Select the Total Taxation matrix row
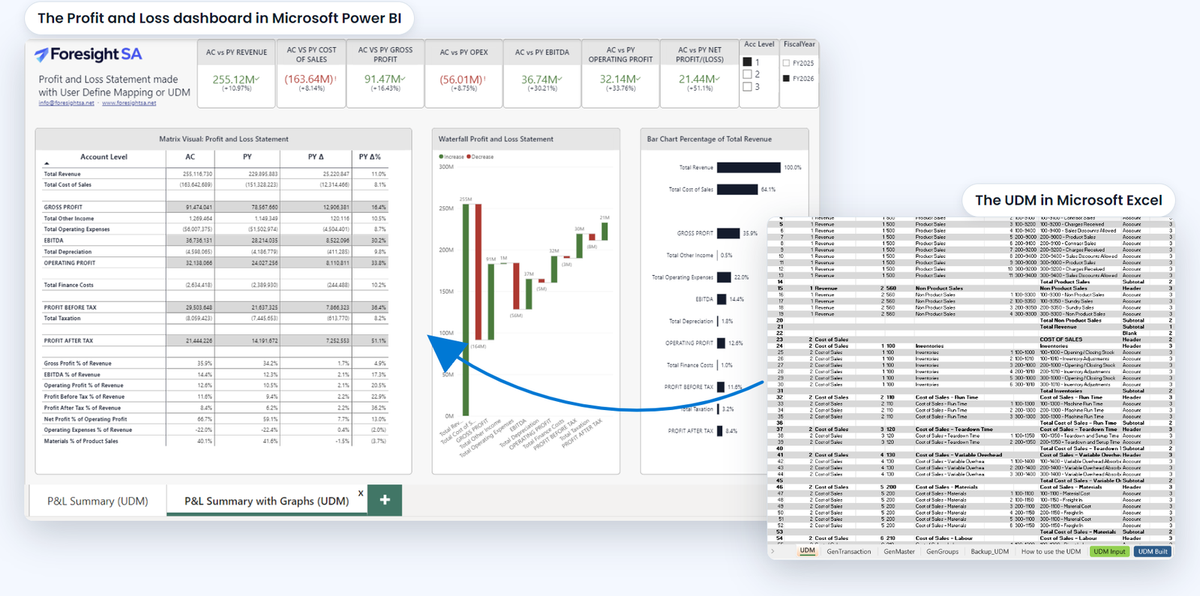 [x=215, y=318]
